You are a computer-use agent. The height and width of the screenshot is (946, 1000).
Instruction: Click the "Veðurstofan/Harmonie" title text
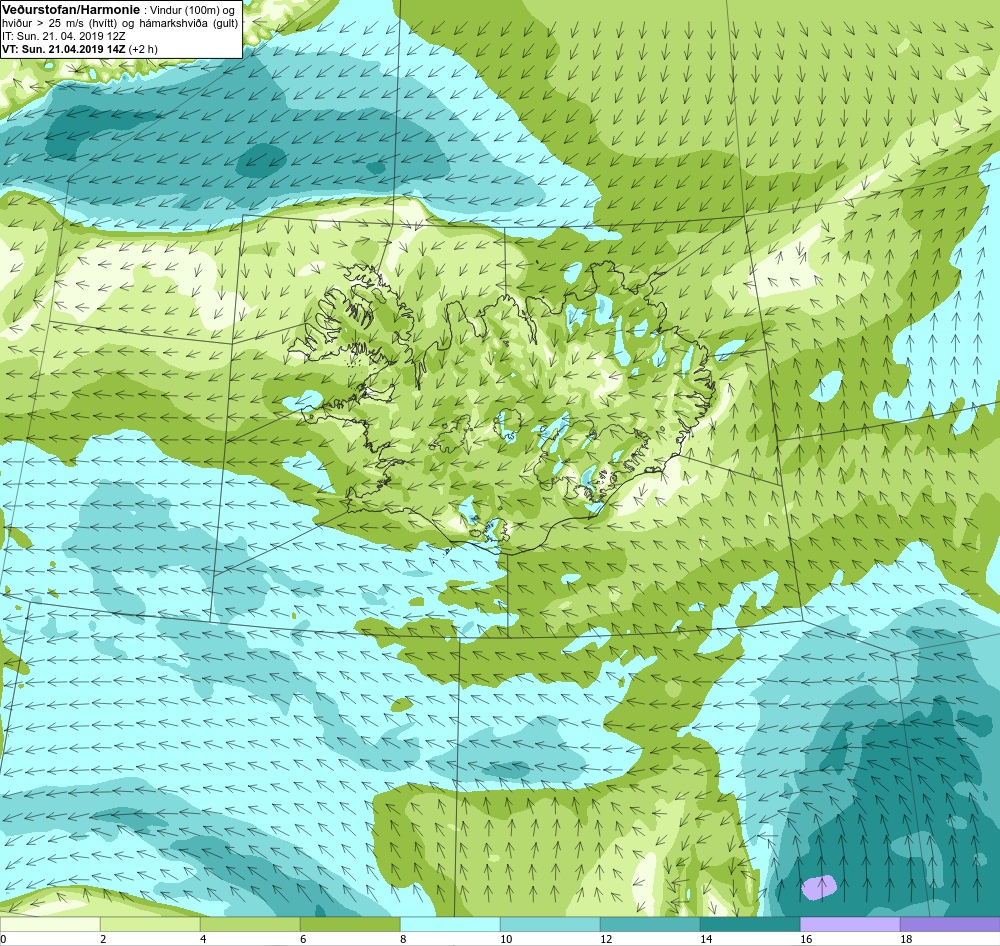tap(70, 10)
